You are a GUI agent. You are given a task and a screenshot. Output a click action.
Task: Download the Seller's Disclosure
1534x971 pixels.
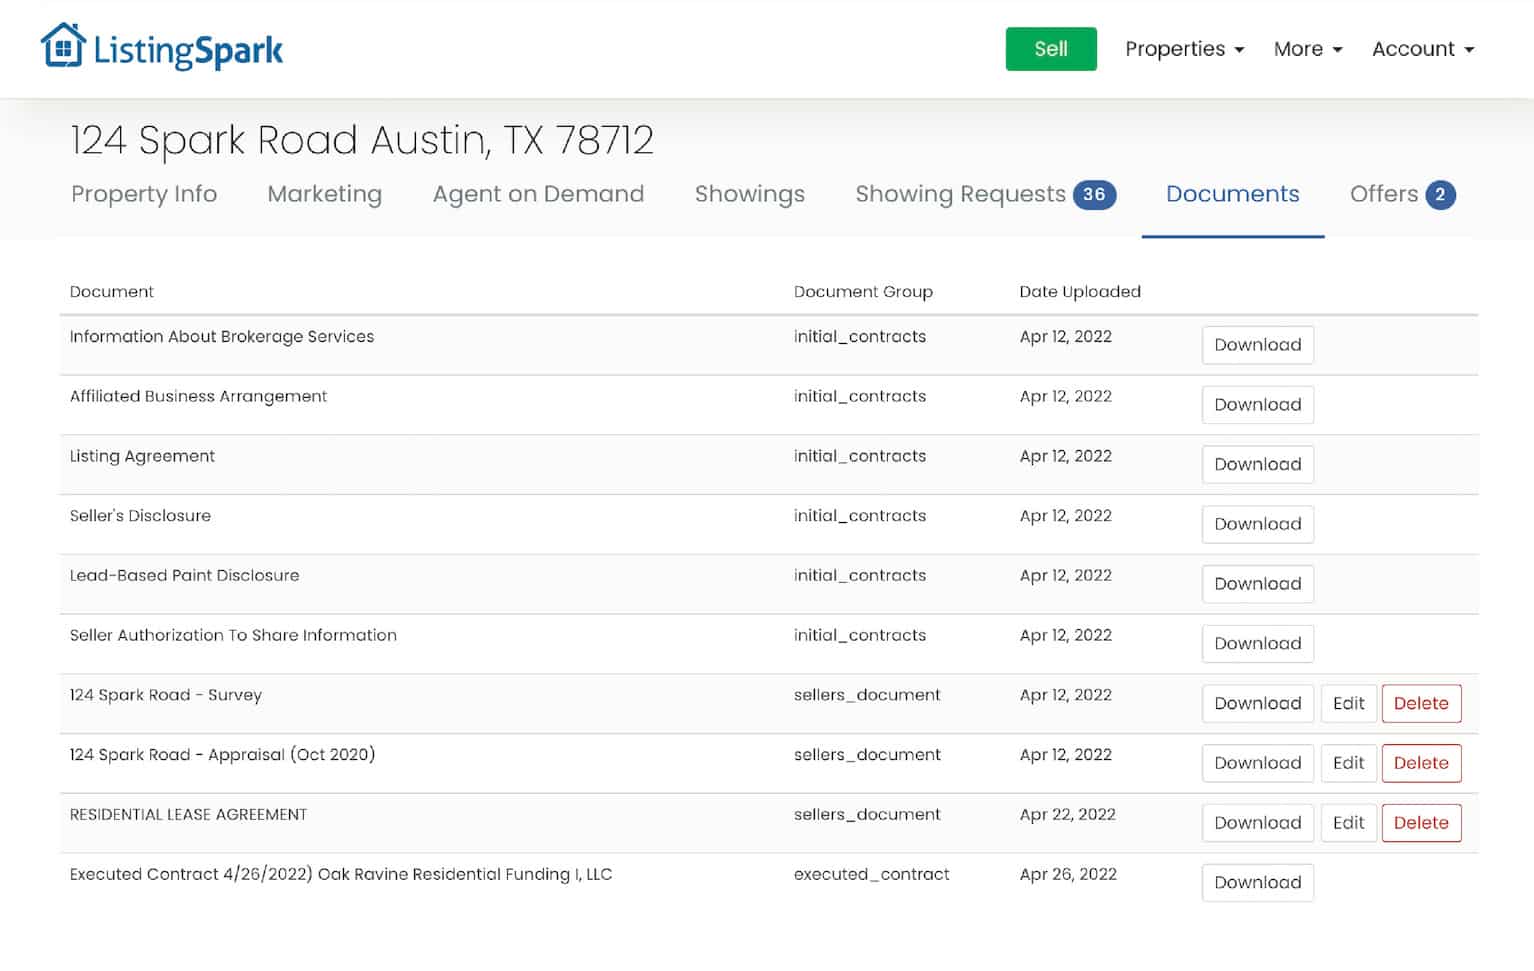(1257, 524)
